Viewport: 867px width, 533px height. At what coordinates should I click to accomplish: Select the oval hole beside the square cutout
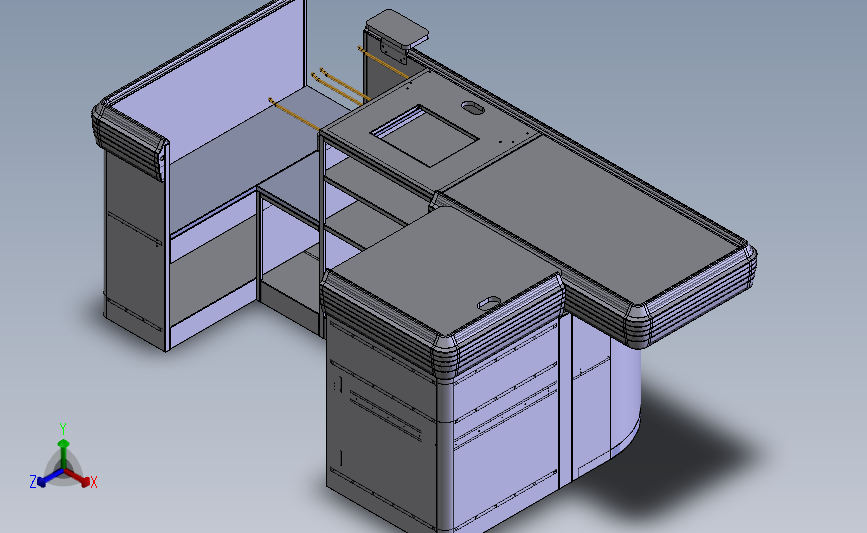473,107
